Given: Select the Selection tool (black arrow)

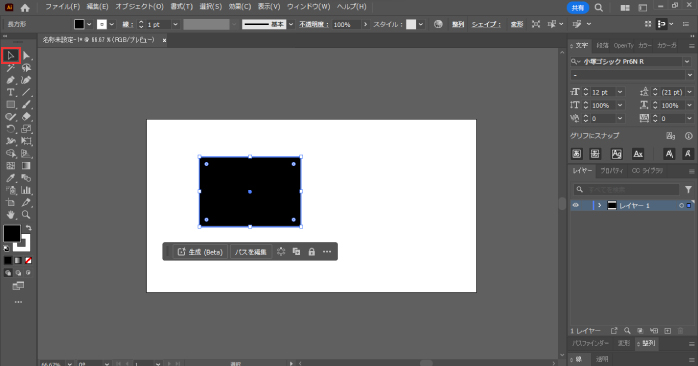Looking at the screenshot, I should [x=11, y=56].
